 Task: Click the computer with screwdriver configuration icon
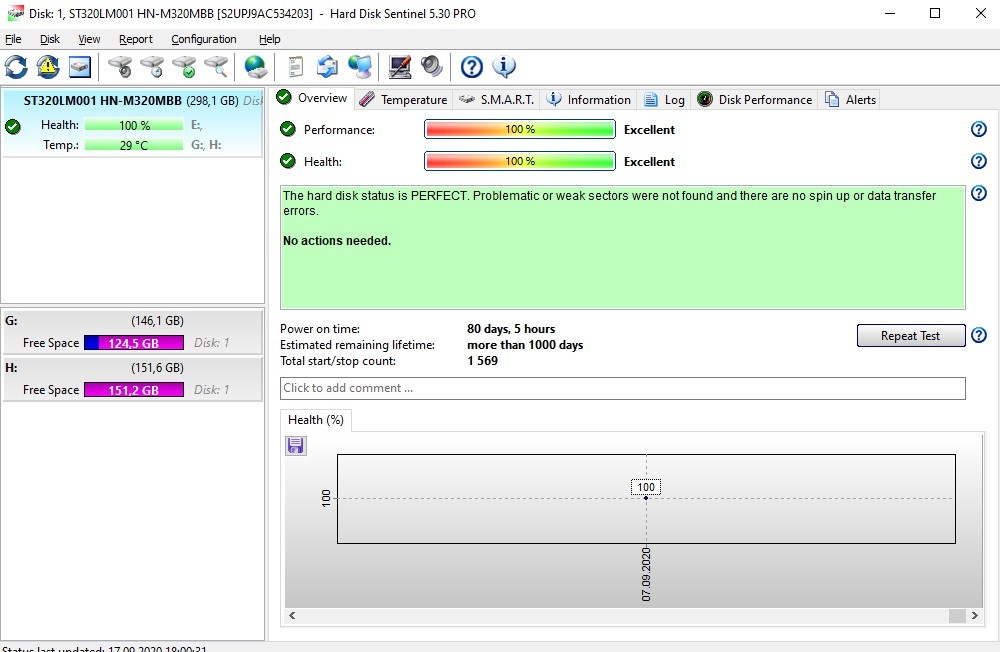(400, 67)
